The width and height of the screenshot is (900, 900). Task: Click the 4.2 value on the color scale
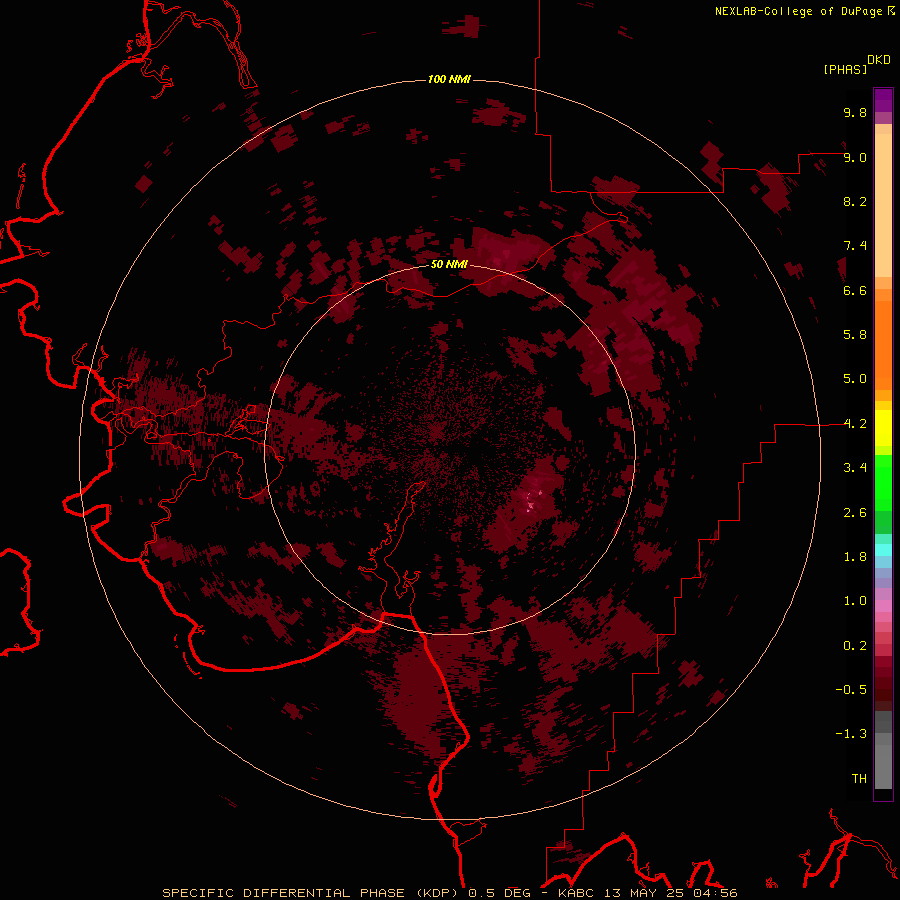coord(855,424)
